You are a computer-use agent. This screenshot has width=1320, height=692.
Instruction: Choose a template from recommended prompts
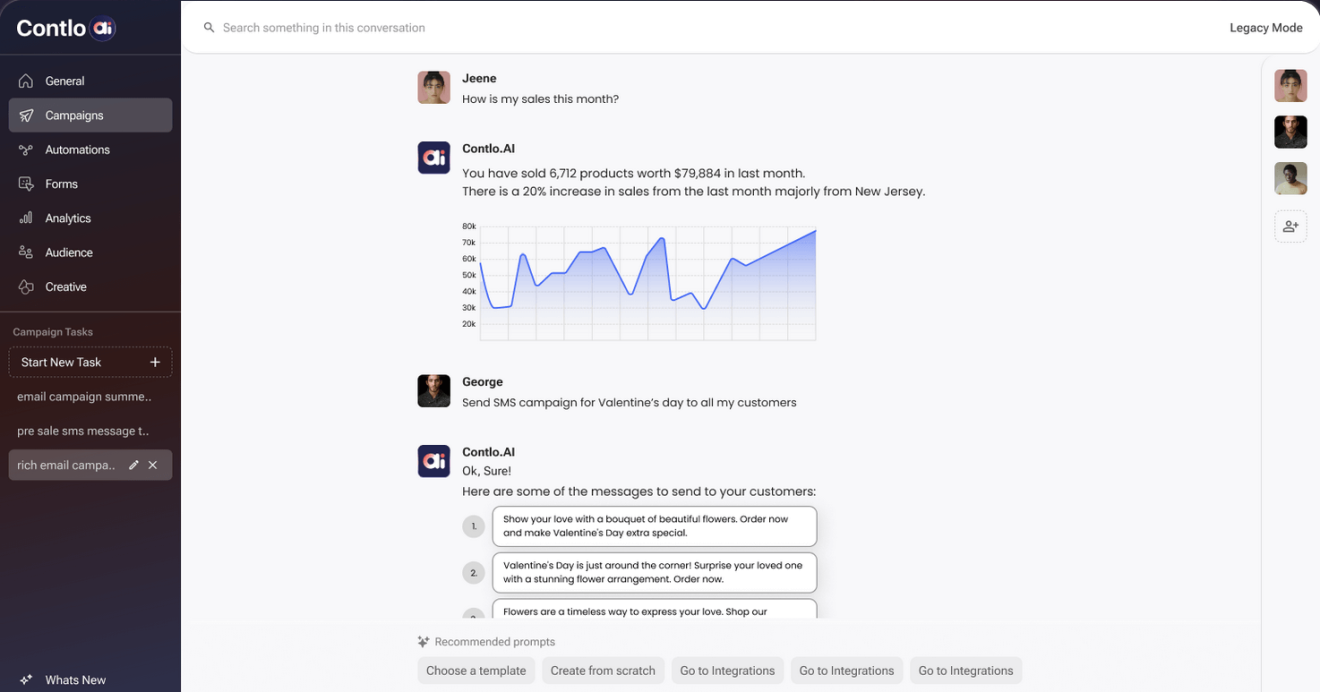point(476,670)
